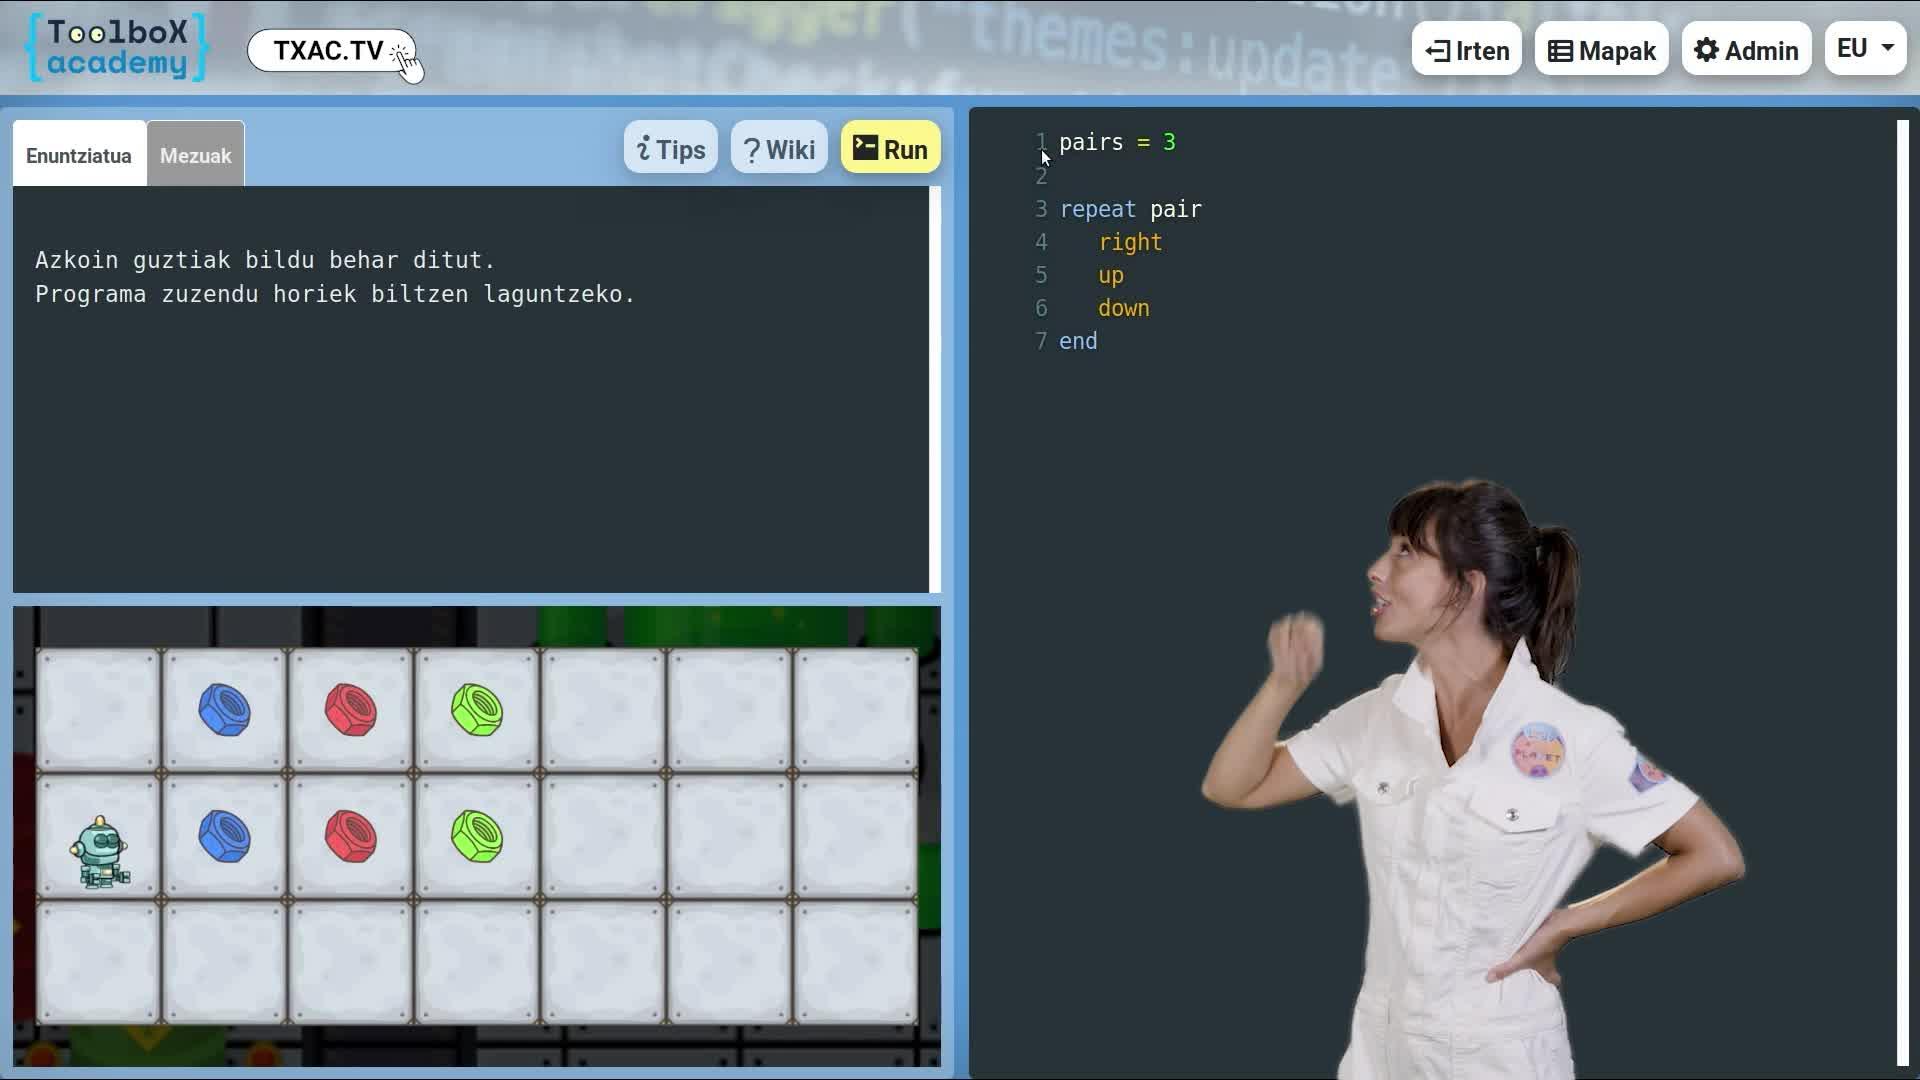This screenshot has width=1920, height=1080.
Task: Click the red nut in middle row
Action: tap(351, 836)
